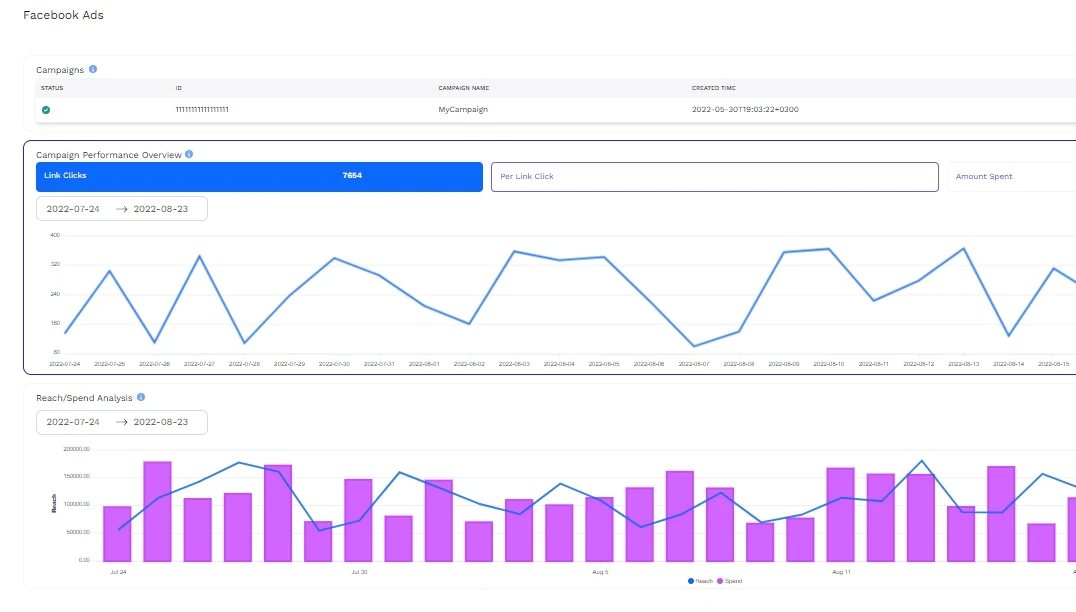Click the Facebook Ads page title
The image size is (1076, 612).
[63, 15]
